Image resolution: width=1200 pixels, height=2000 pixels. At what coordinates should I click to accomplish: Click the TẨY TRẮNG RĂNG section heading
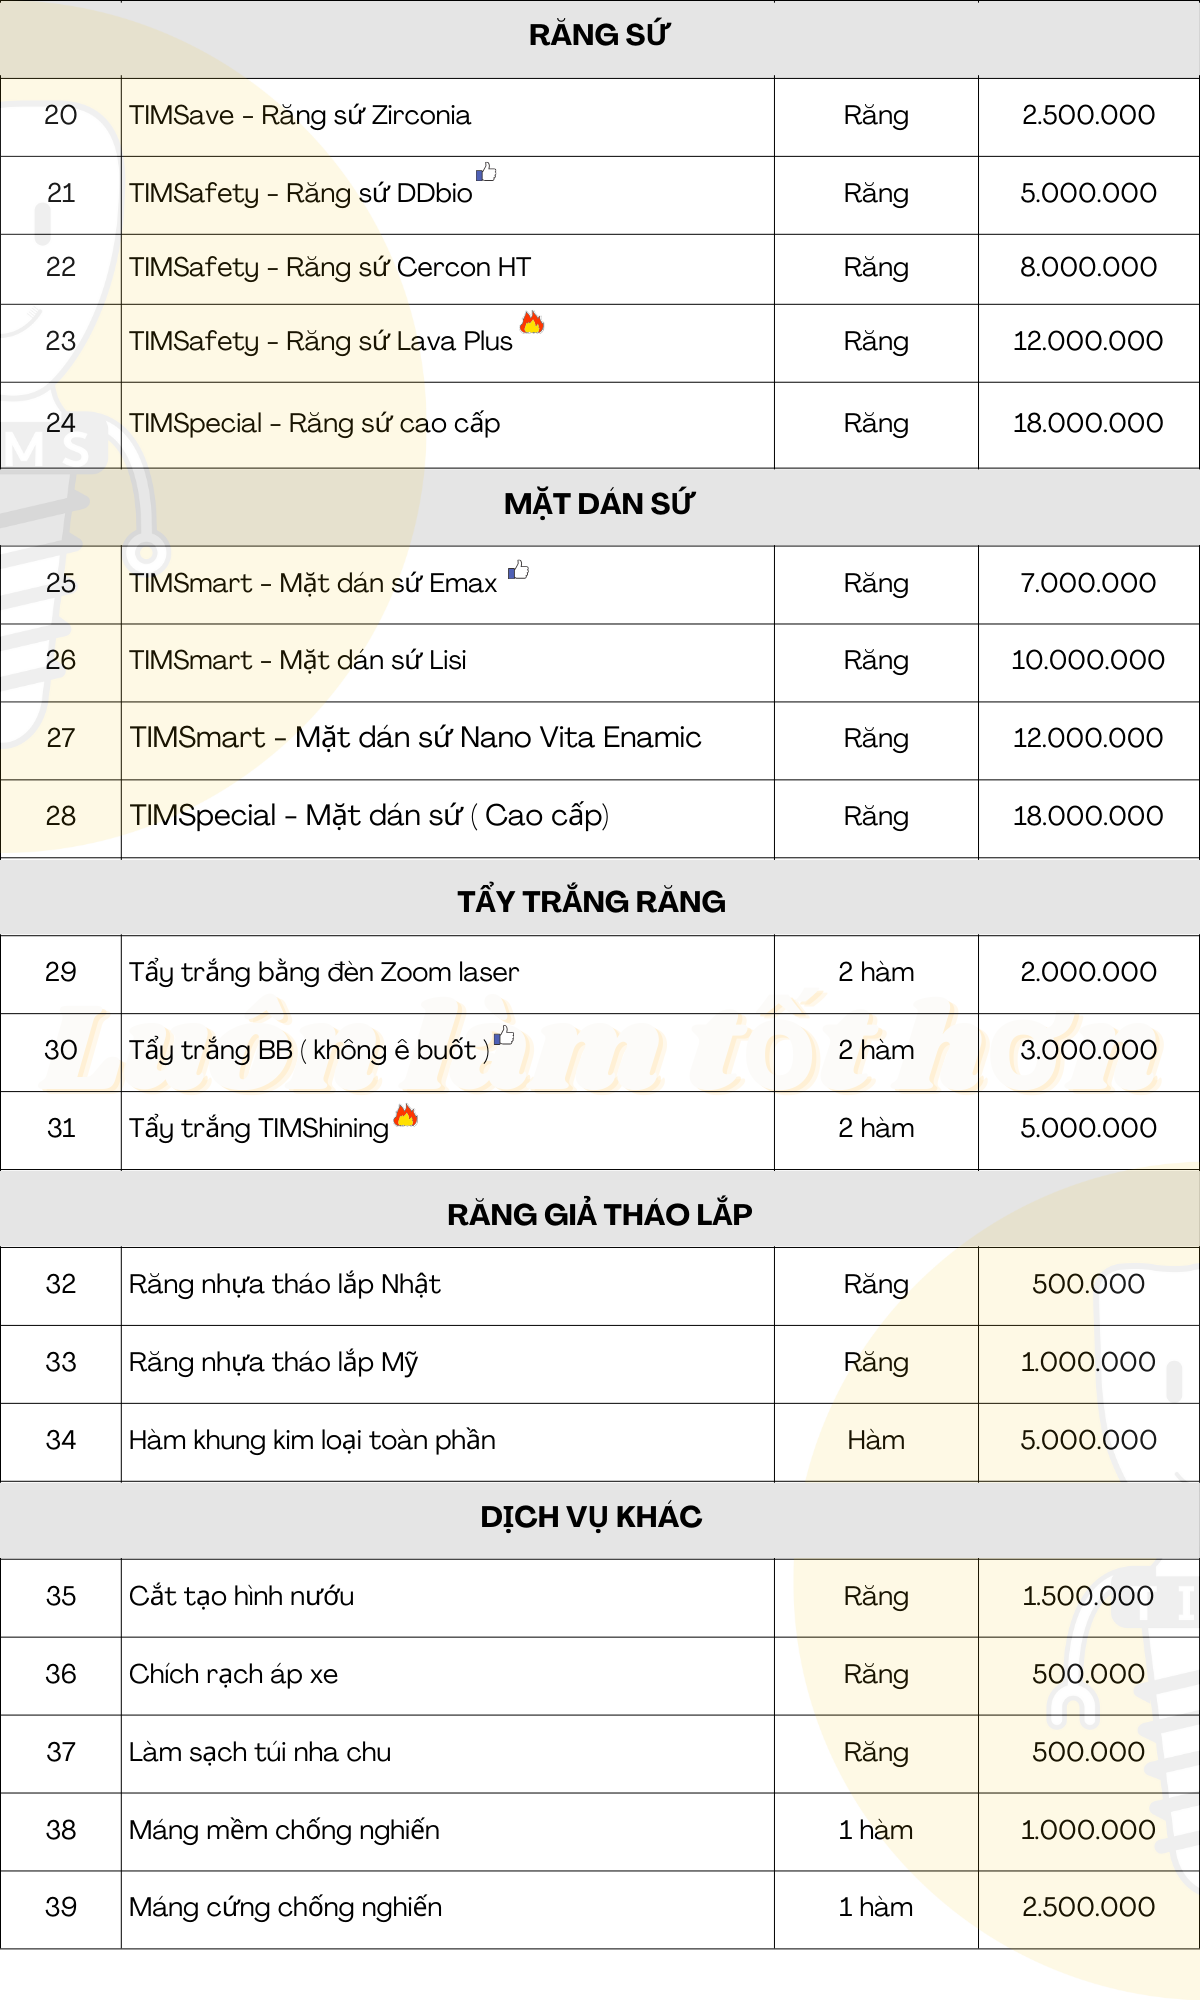(x=591, y=902)
